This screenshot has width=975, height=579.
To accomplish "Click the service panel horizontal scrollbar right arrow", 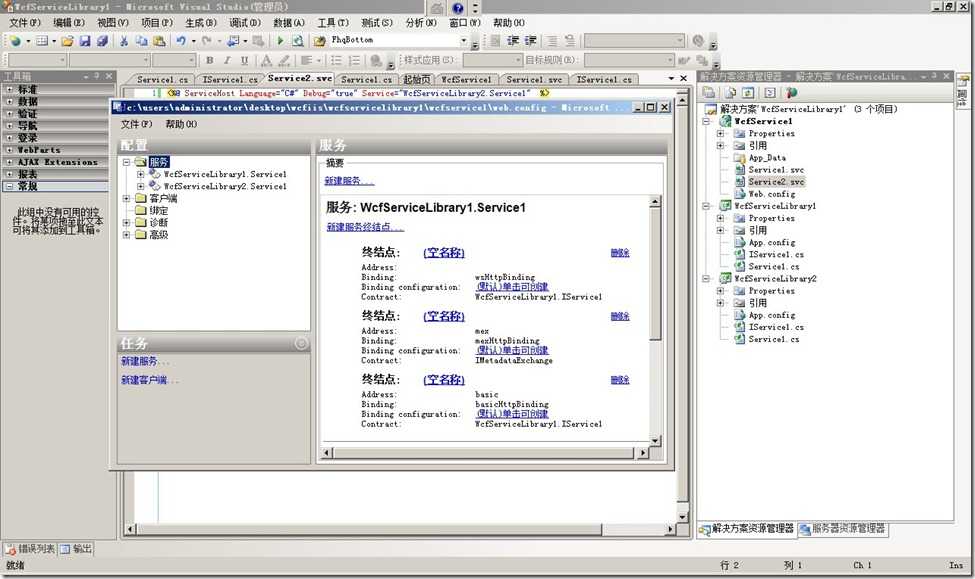I will [643, 453].
